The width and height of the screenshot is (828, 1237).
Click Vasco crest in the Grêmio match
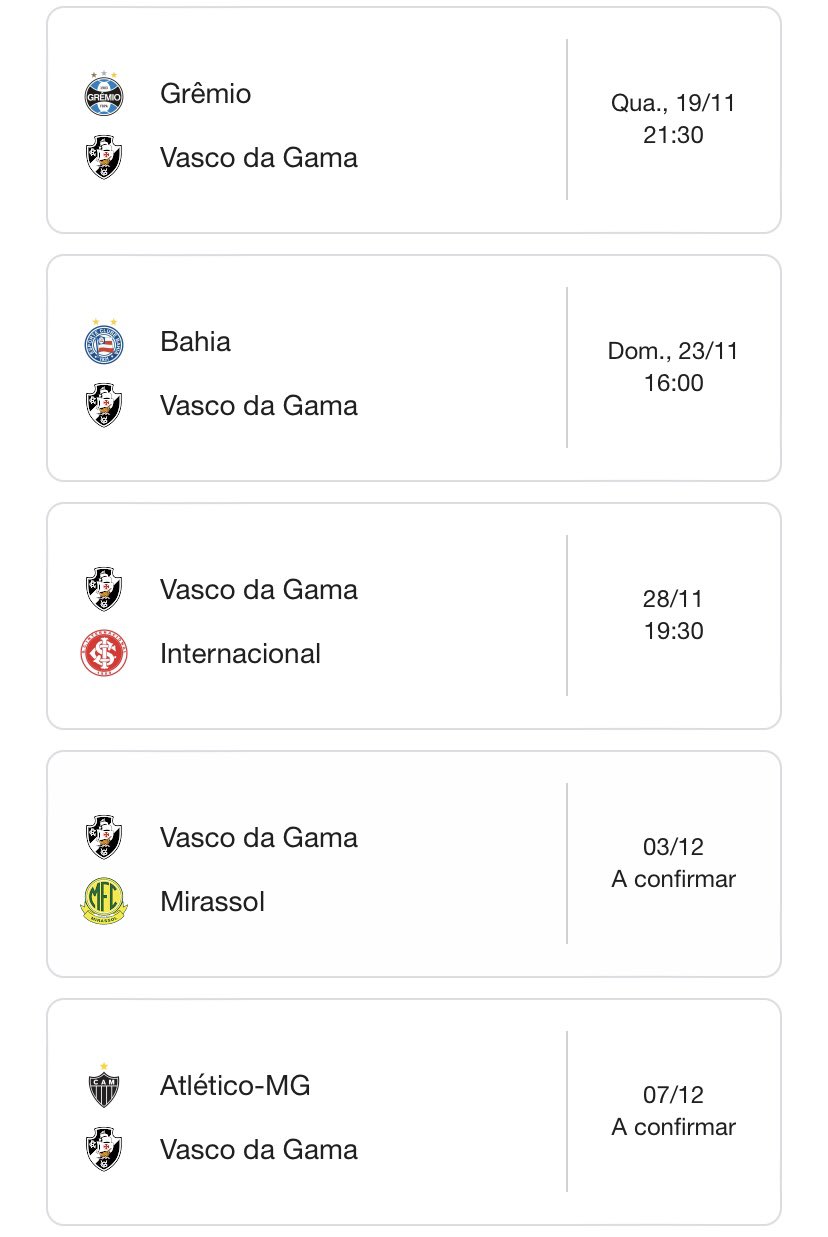[x=103, y=157]
